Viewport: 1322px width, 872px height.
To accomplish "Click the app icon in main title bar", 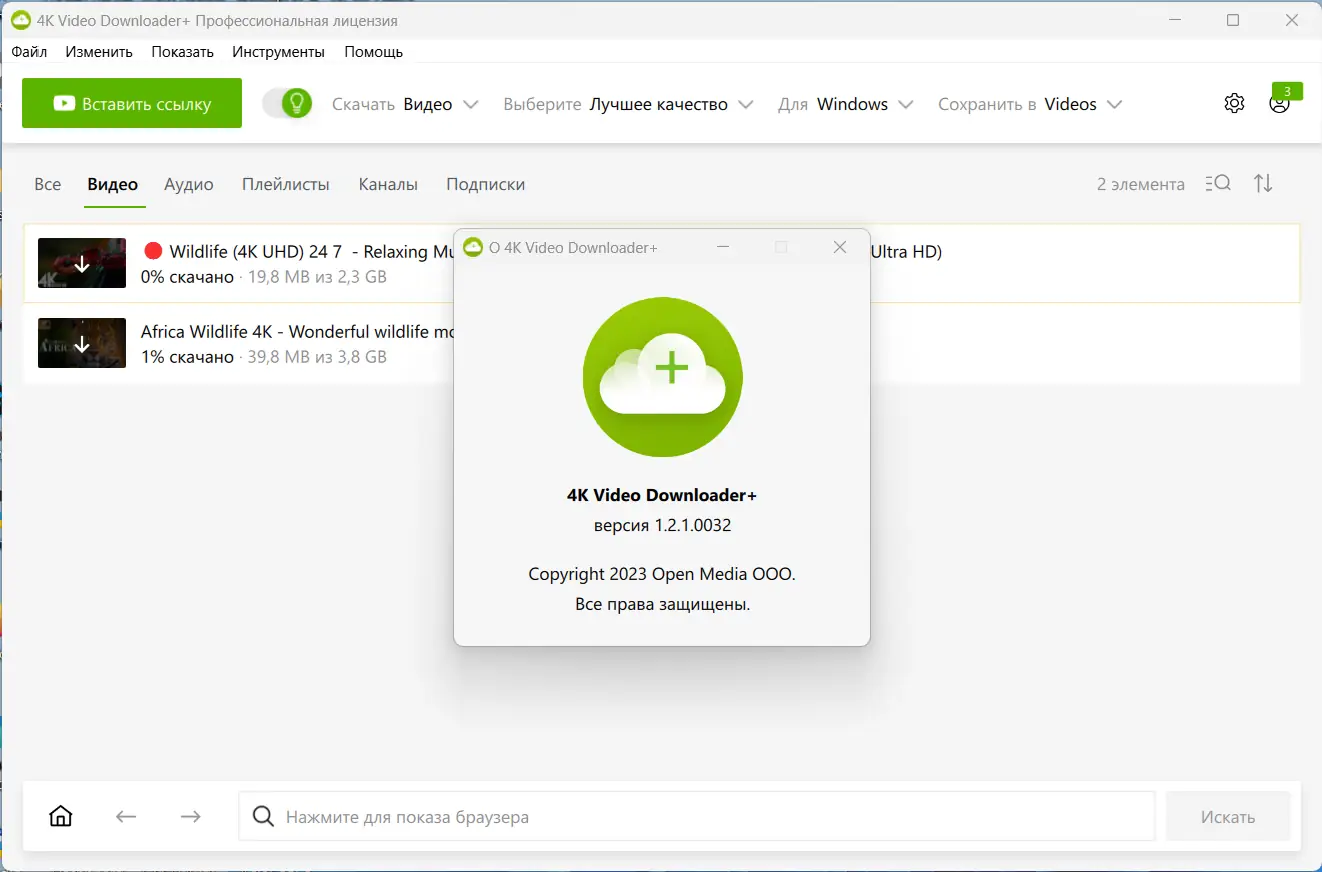I will pos(20,21).
